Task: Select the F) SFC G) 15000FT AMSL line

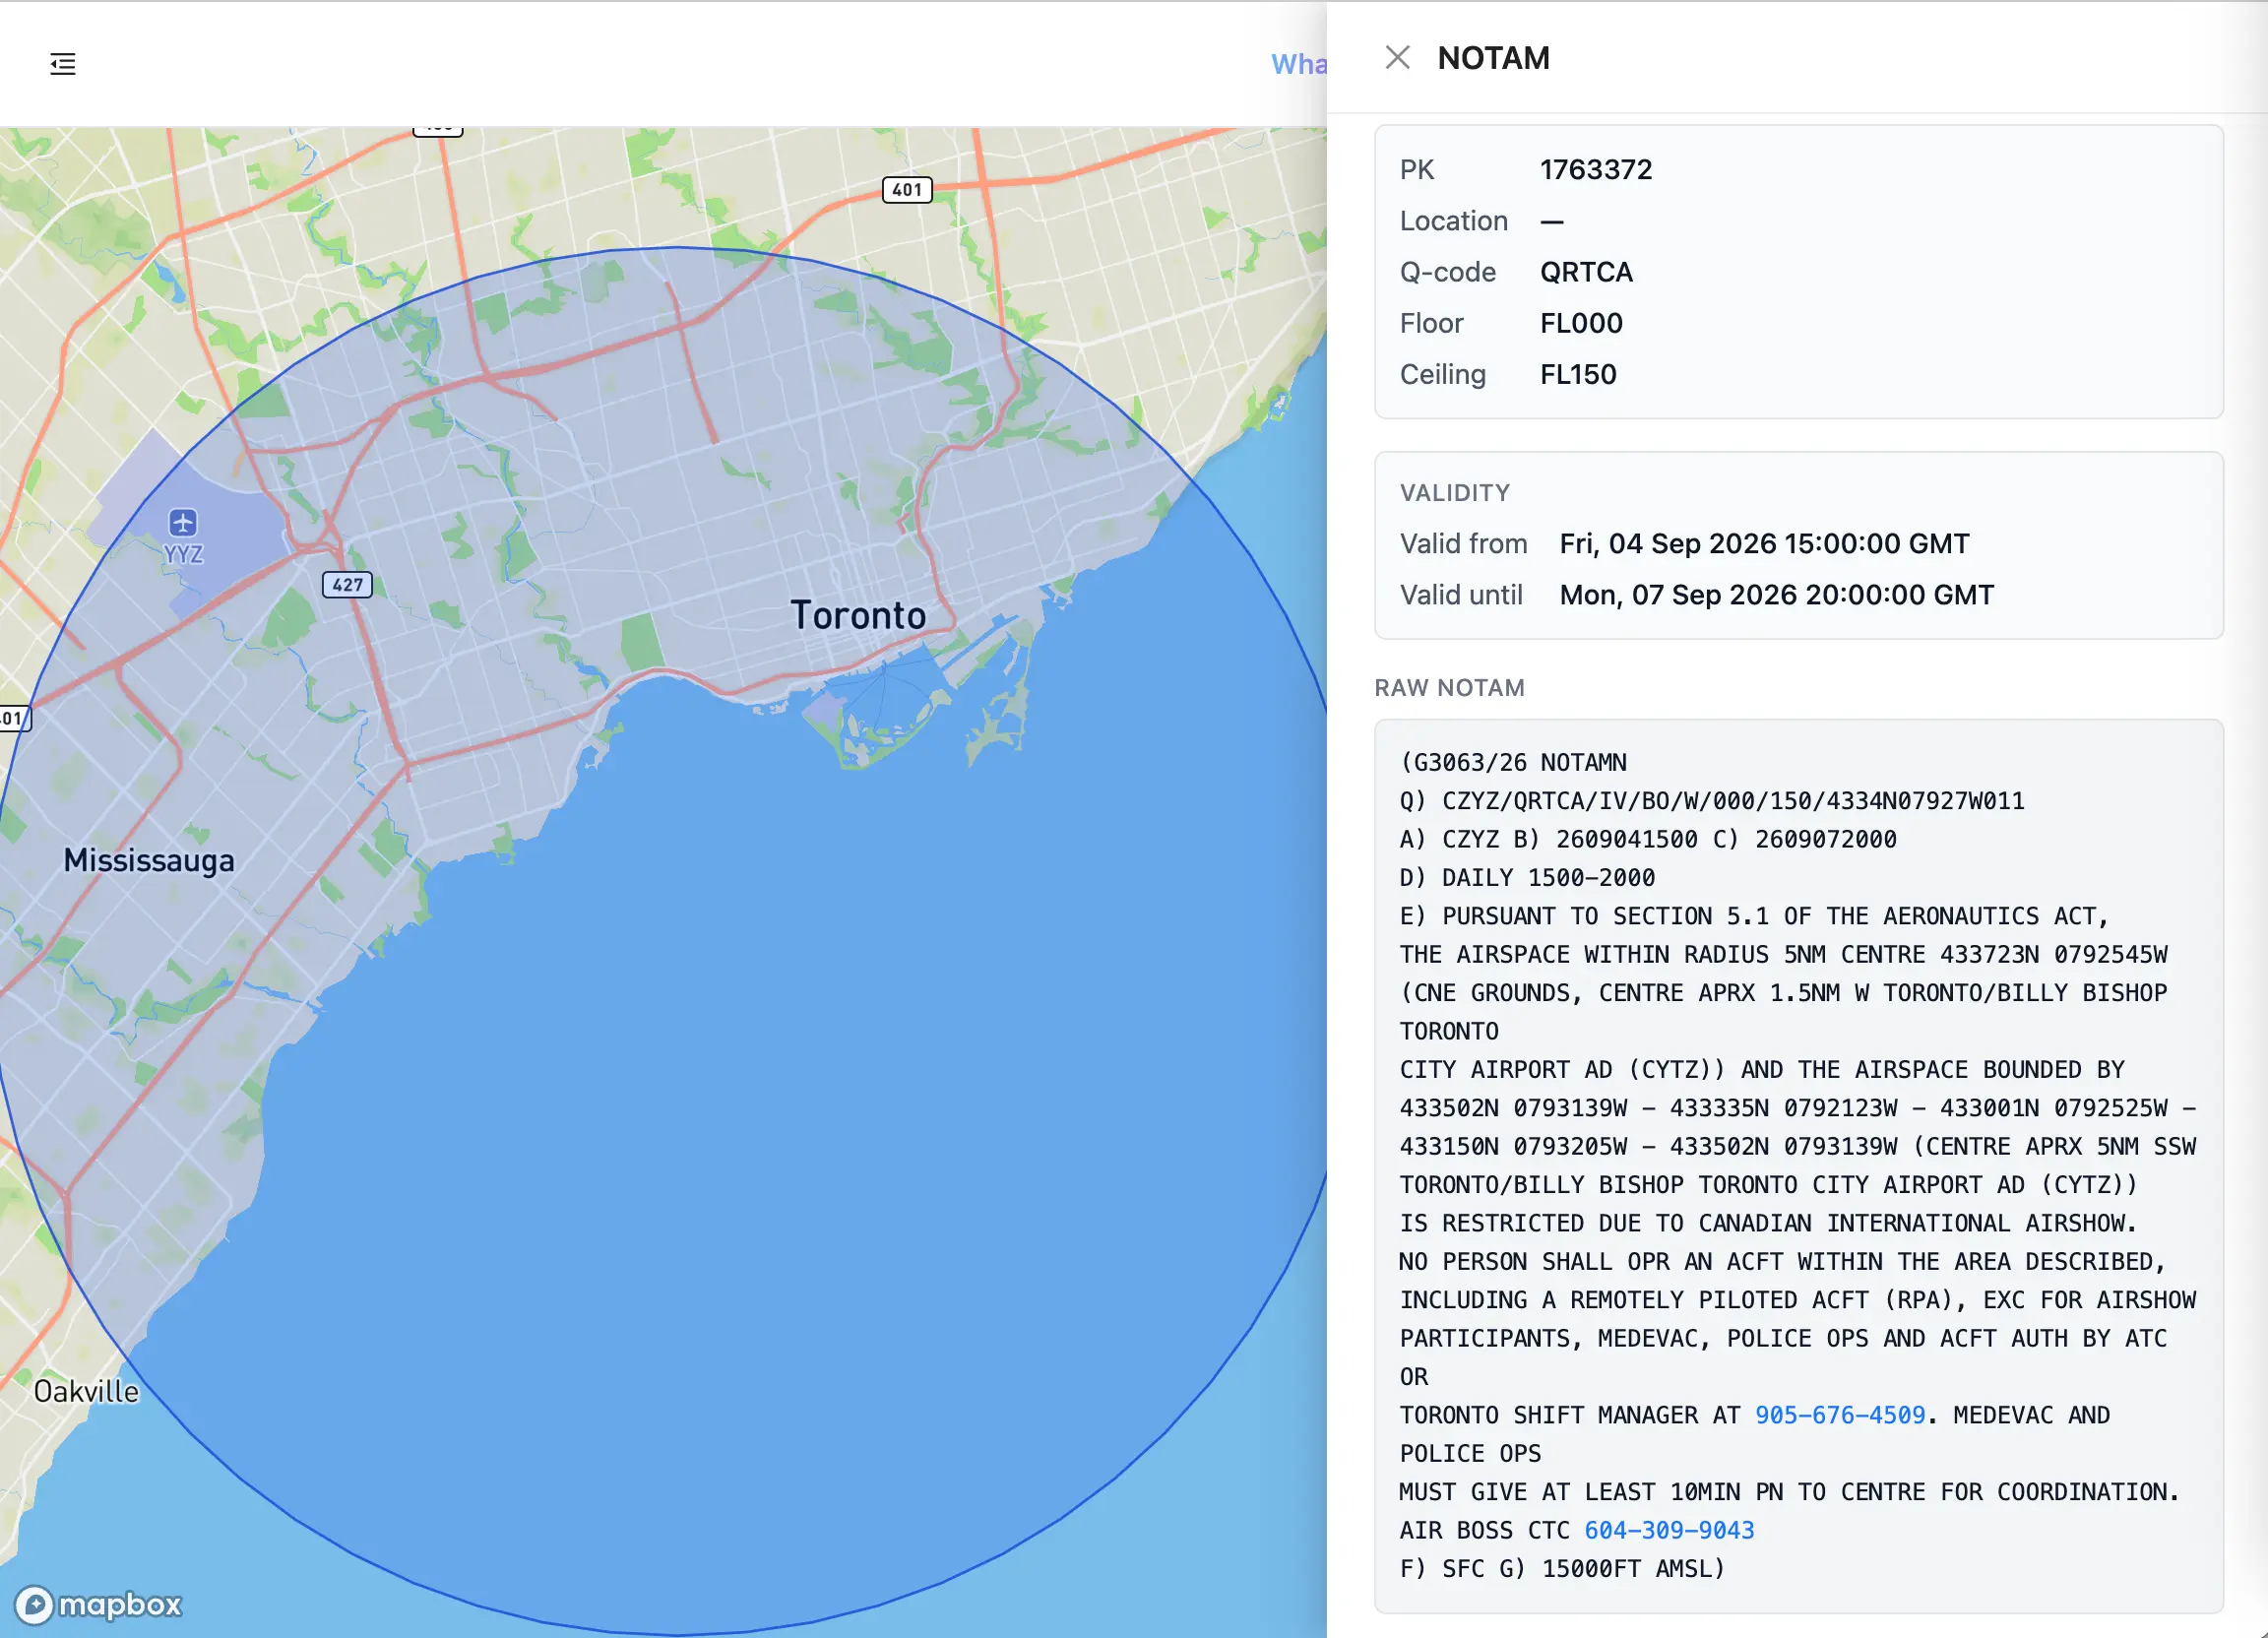Action: click(1562, 1568)
